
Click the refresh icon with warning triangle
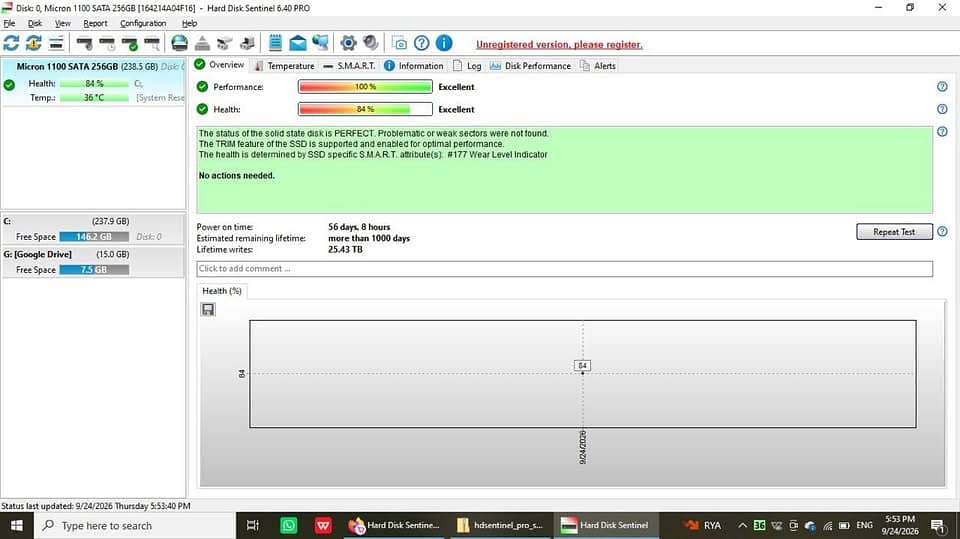point(34,43)
